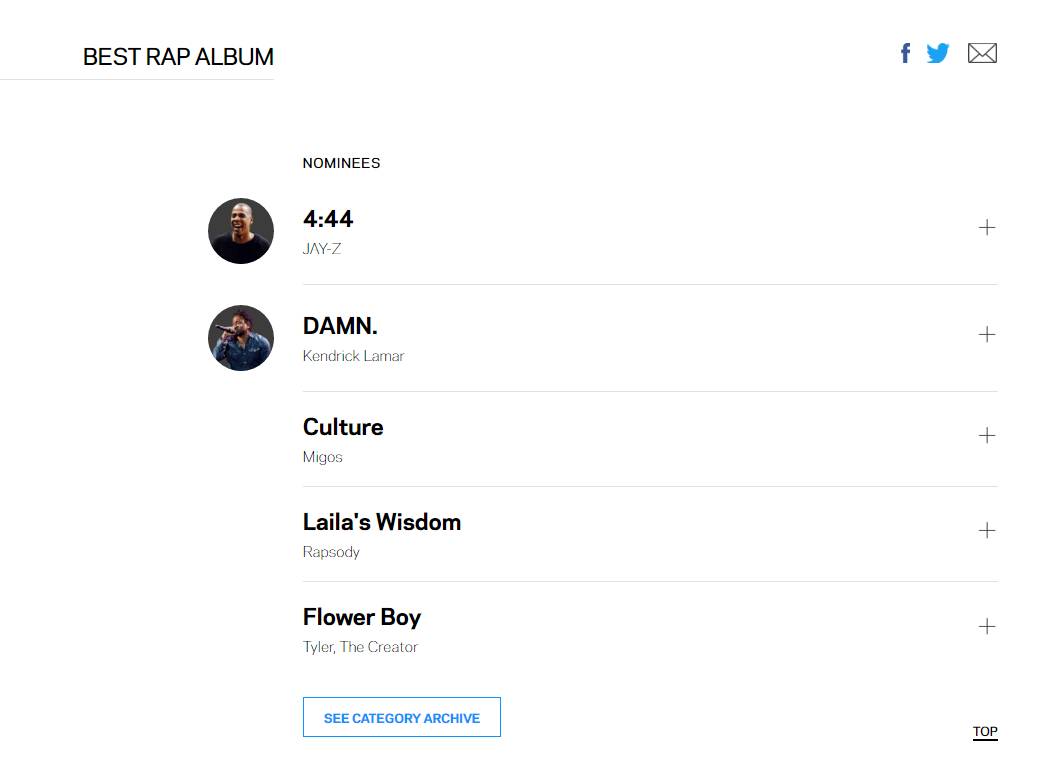Click the Tyler, The Creator artist name
1056x778 pixels.
point(360,647)
